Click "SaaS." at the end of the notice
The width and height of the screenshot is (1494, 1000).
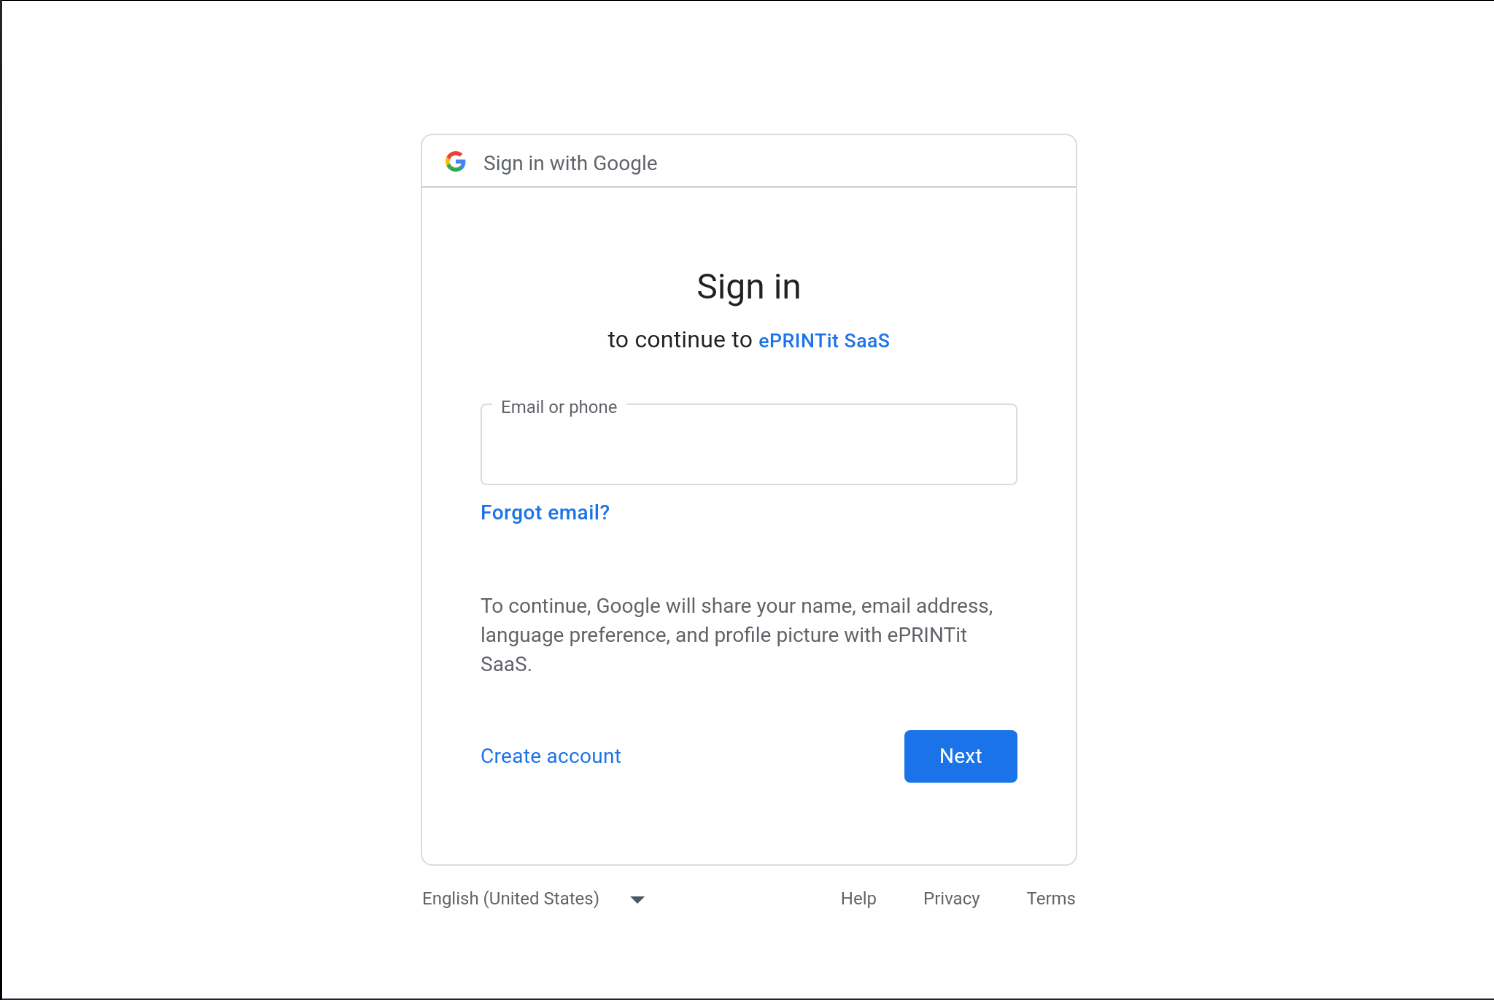click(x=506, y=665)
